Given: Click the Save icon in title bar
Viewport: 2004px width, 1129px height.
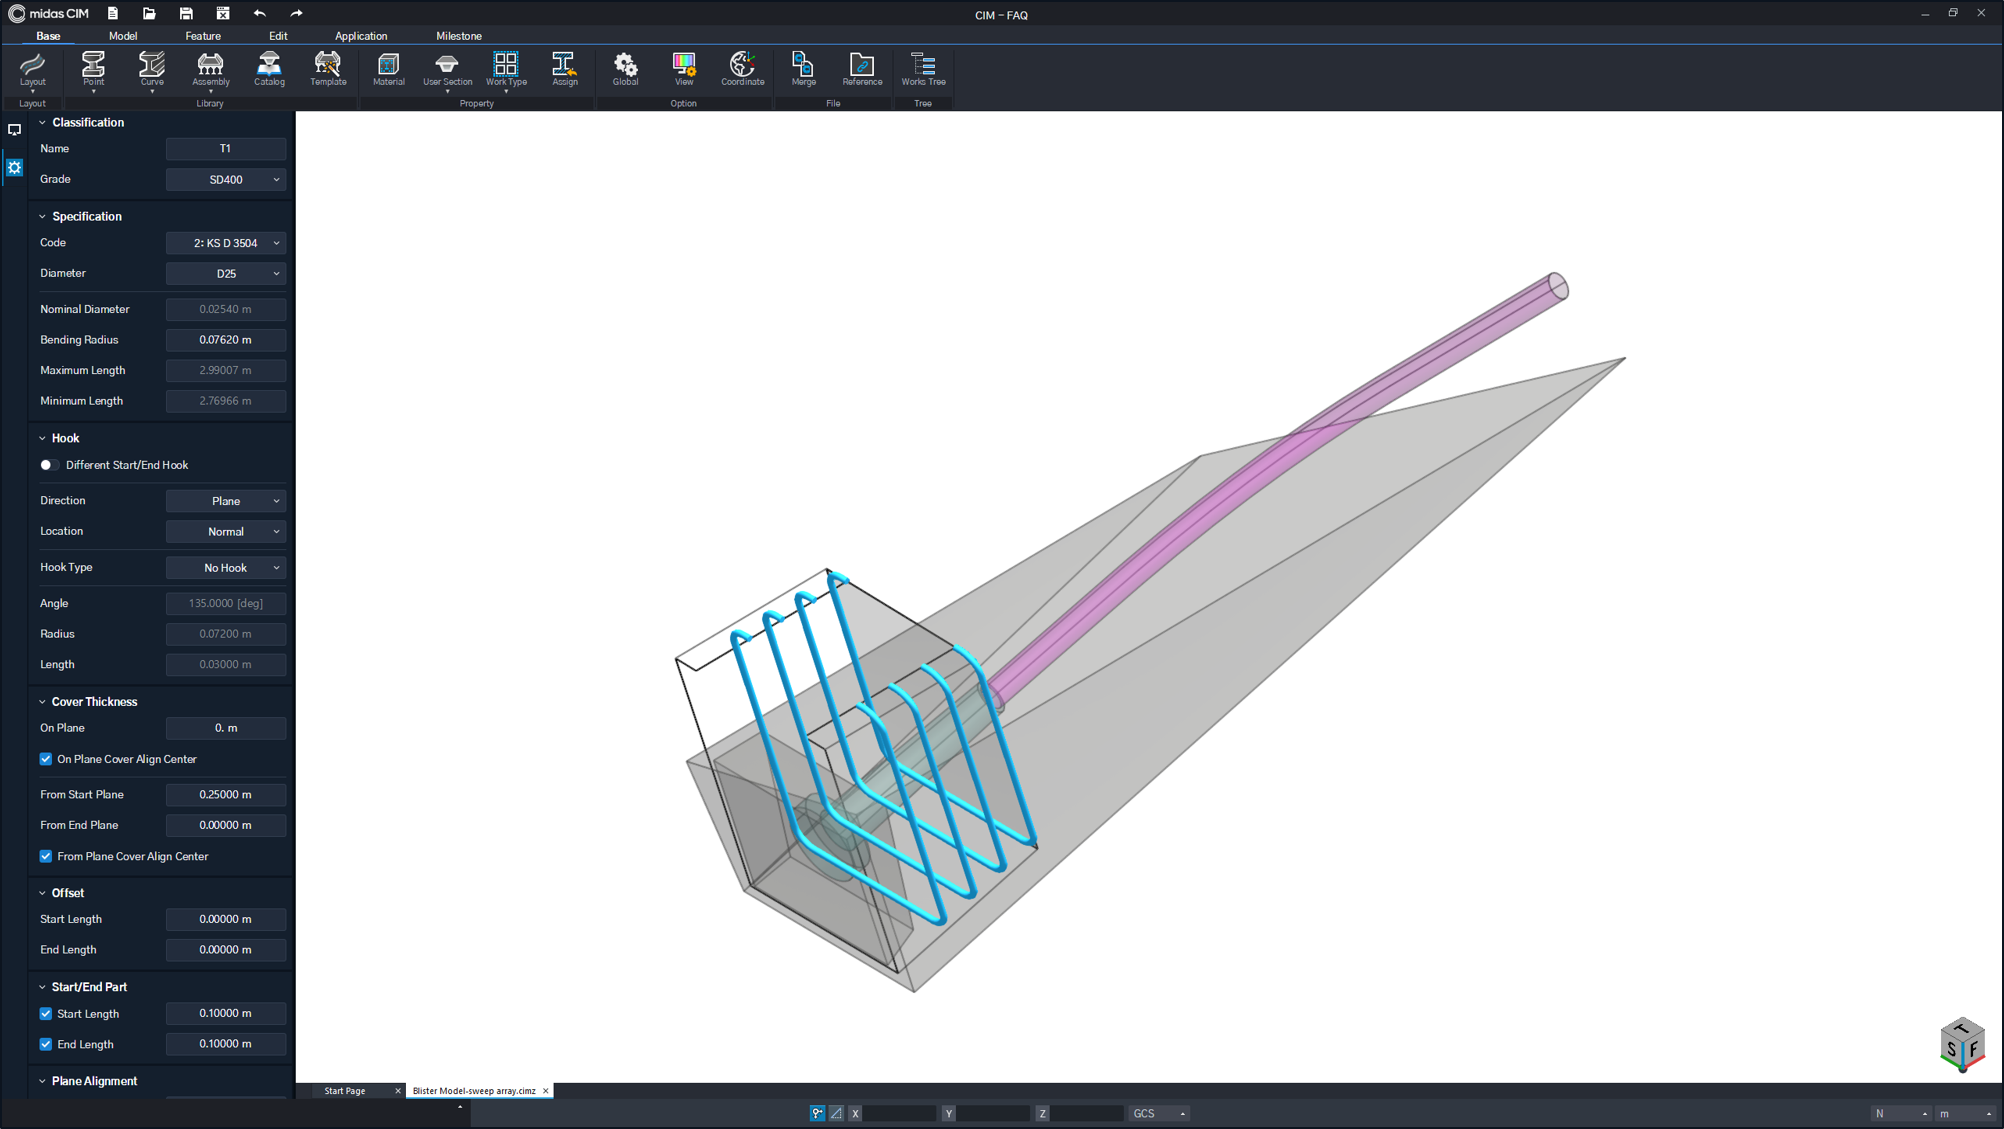Looking at the screenshot, I should (x=186, y=14).
